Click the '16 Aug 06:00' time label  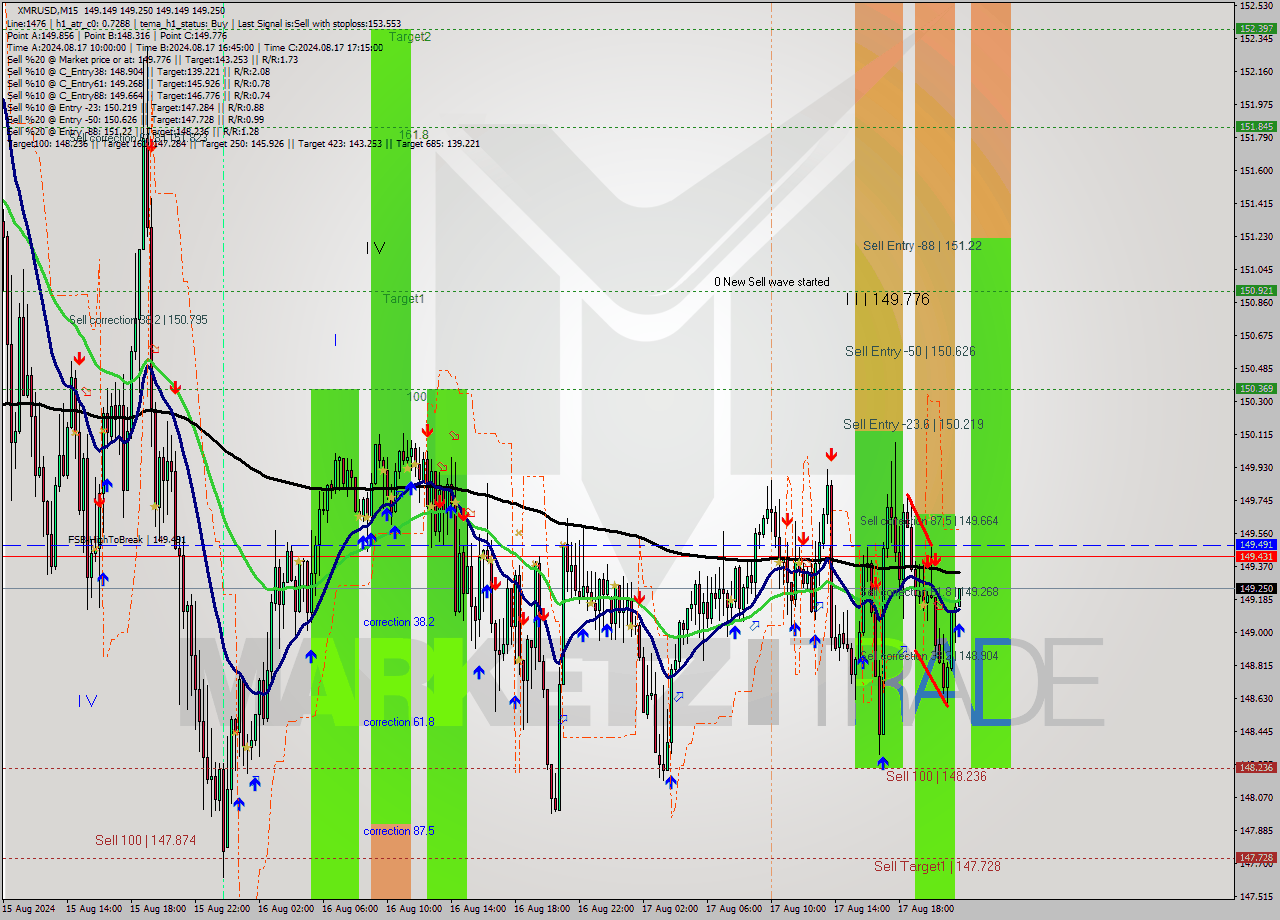coord(350,909)
